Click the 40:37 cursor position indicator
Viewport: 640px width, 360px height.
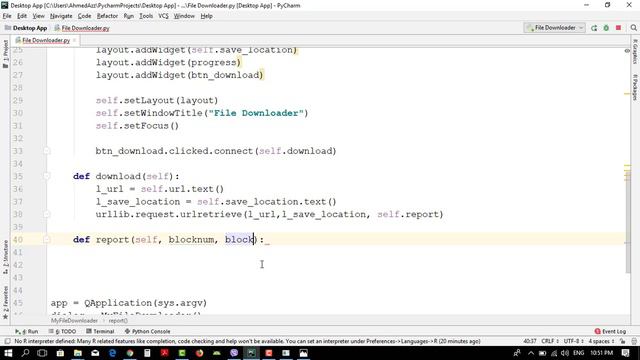pos(530,341)
